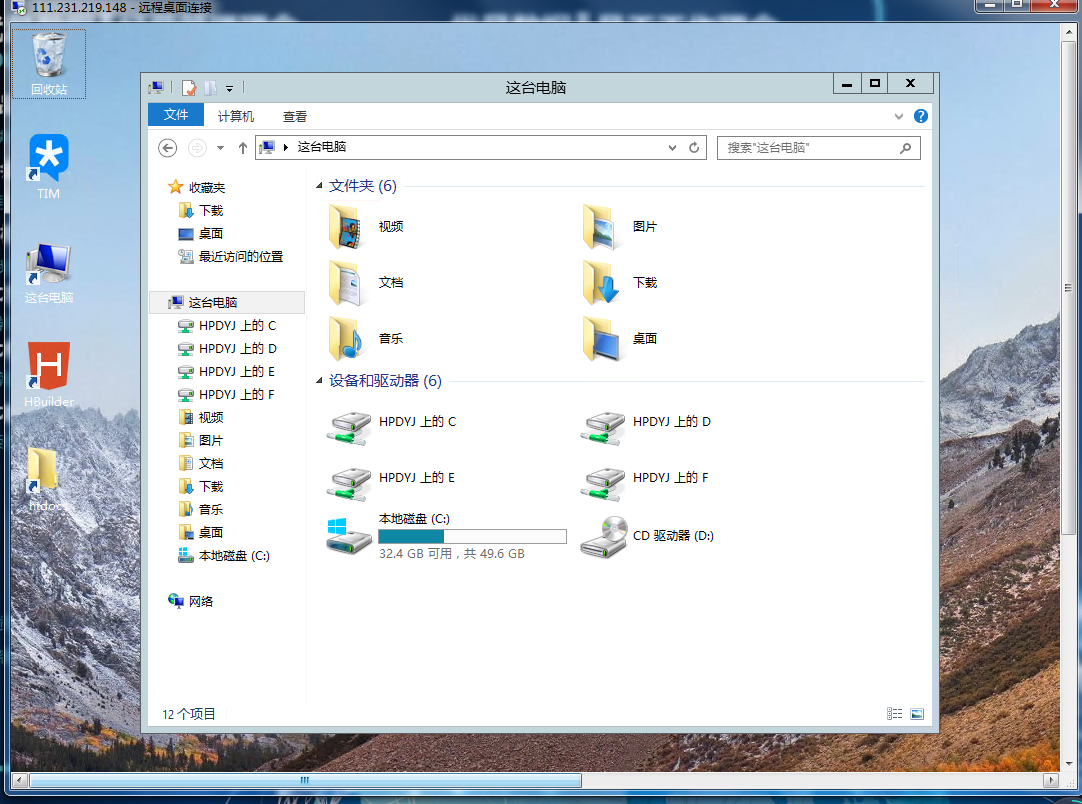Select drive HPDYJ 上的 F in main pane
This screenshot has height=804, width=1082.
click(645, 482)
